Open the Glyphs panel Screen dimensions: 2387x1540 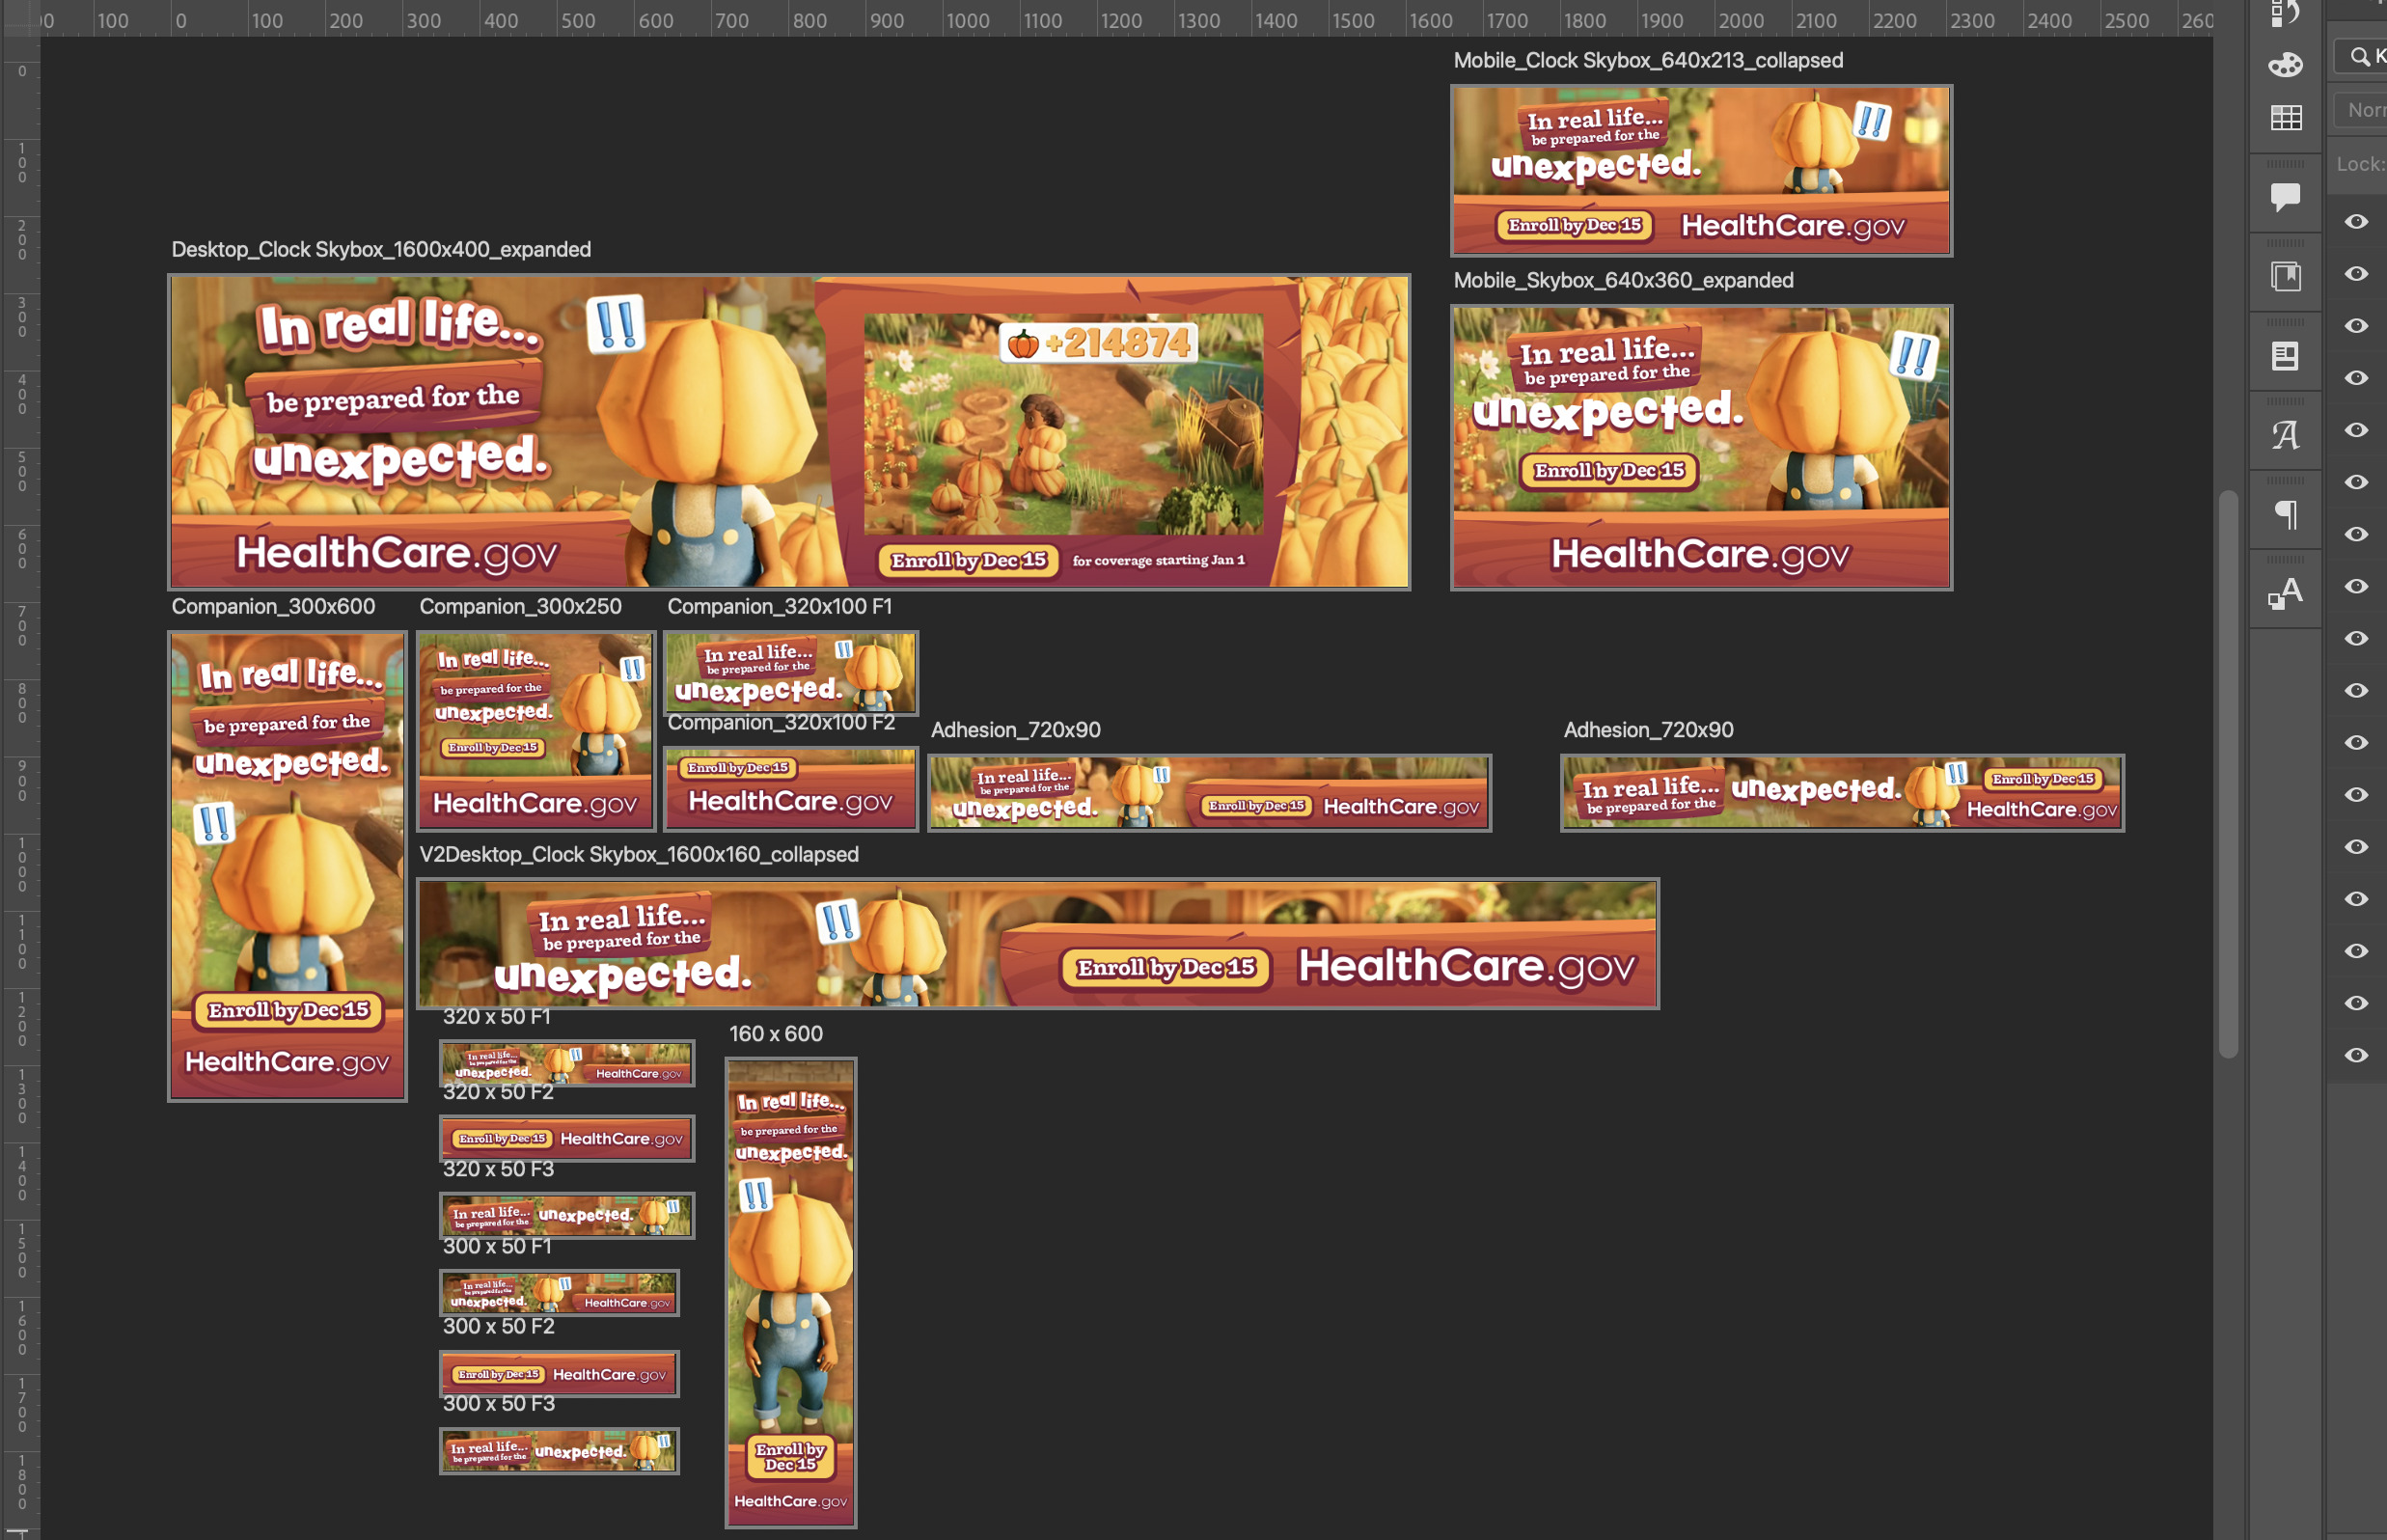pyautogui.click(x=2285, y=432)
